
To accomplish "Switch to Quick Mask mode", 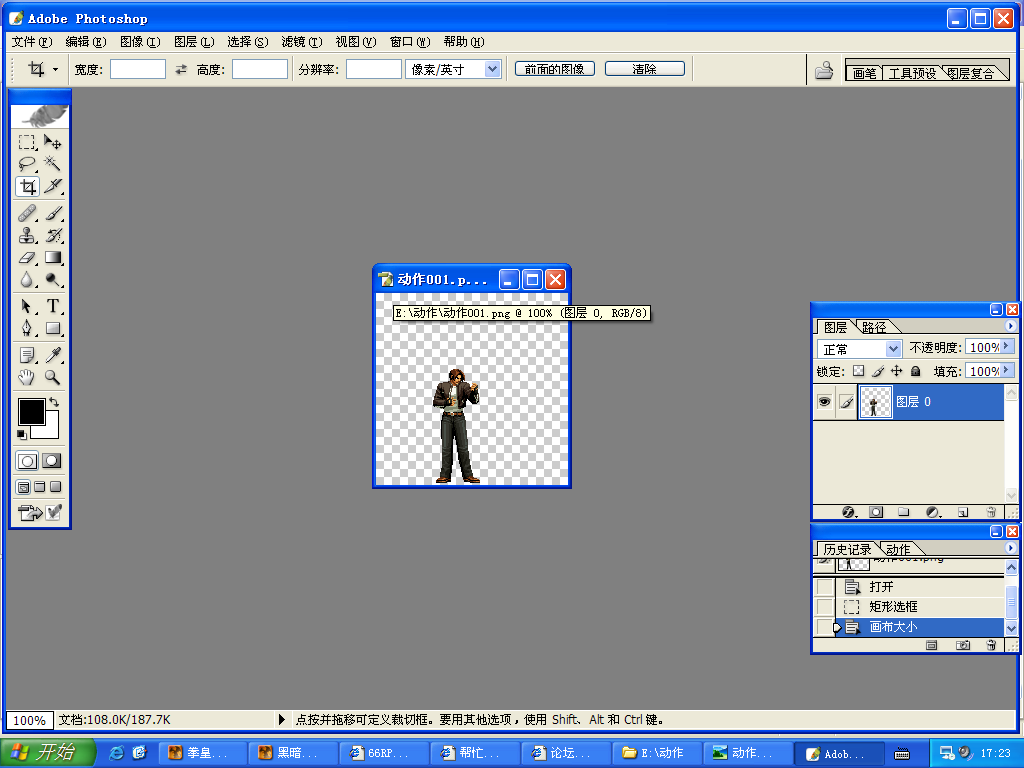I will click(52, 461).
